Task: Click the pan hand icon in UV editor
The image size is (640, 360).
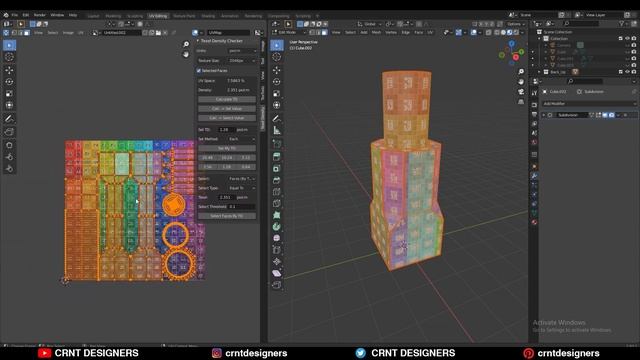Action: click(186, 54)
